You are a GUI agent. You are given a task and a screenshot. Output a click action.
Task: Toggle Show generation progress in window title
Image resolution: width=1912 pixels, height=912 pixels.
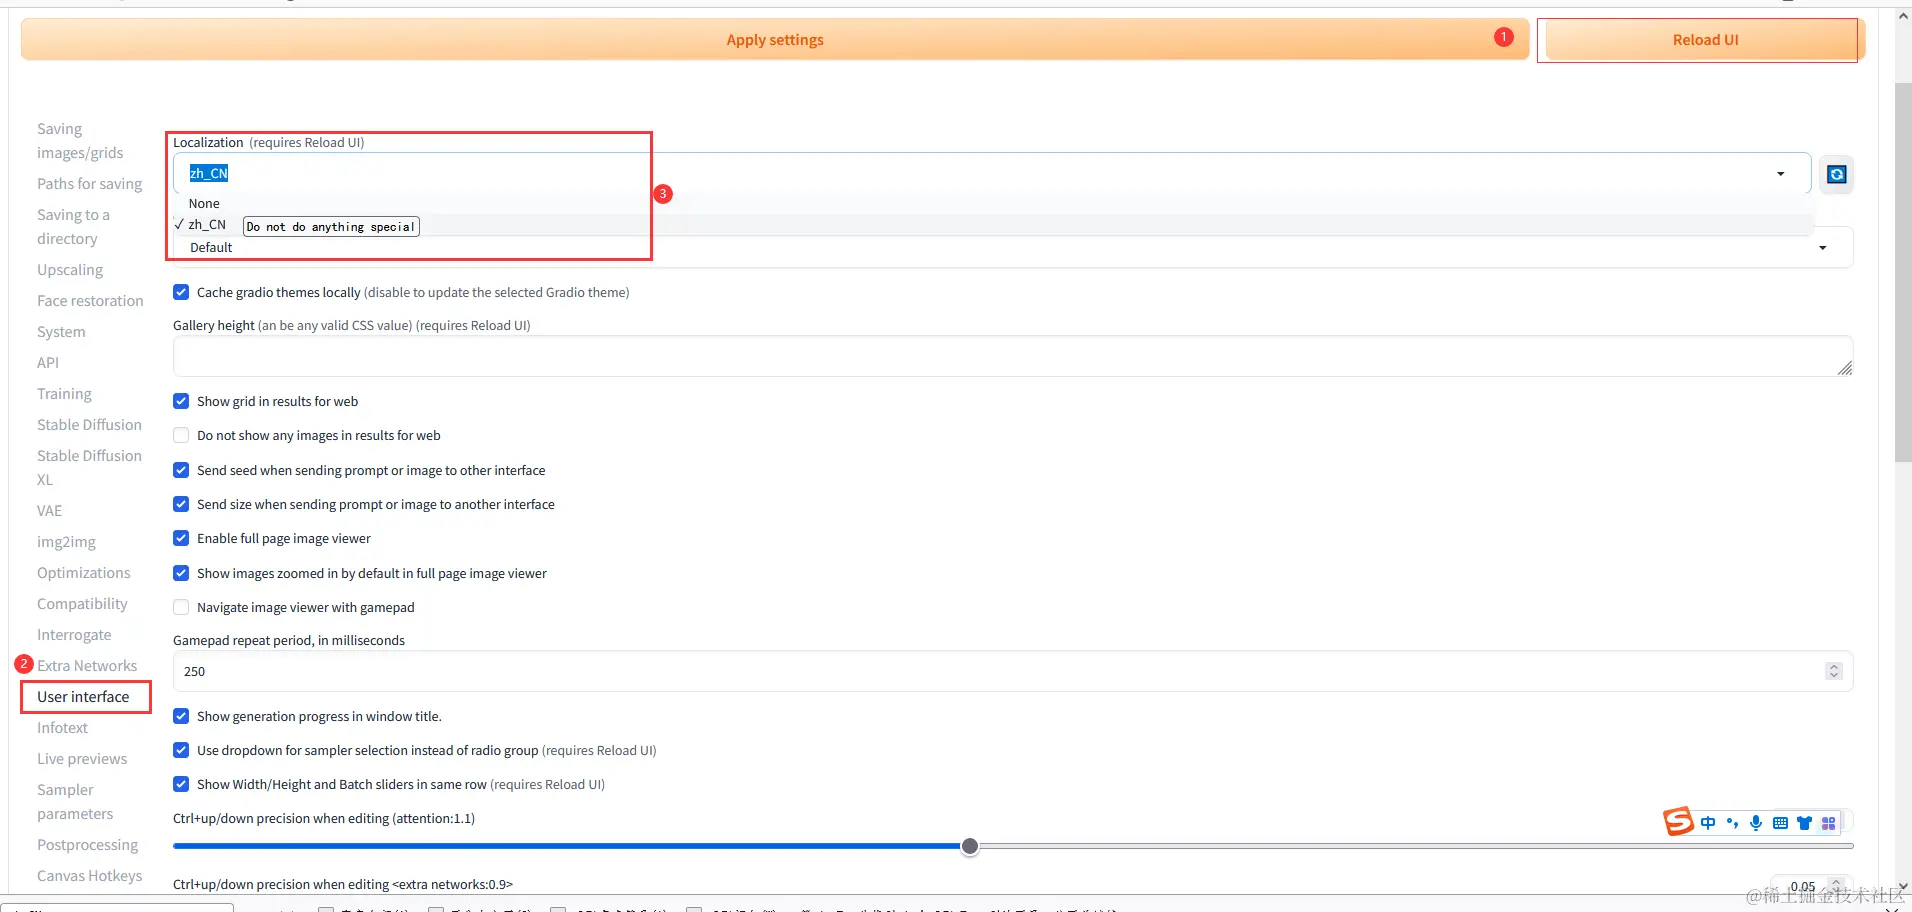181,716
